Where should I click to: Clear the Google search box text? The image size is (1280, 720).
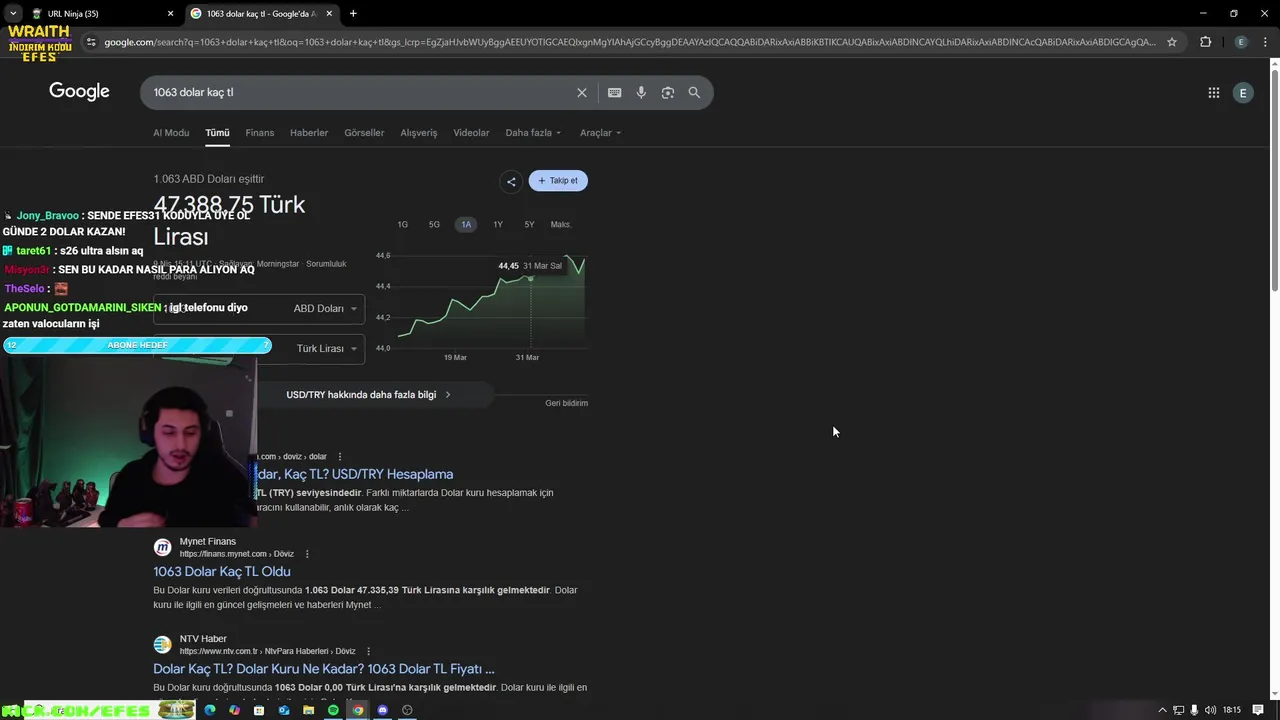(x=581, y=92)
